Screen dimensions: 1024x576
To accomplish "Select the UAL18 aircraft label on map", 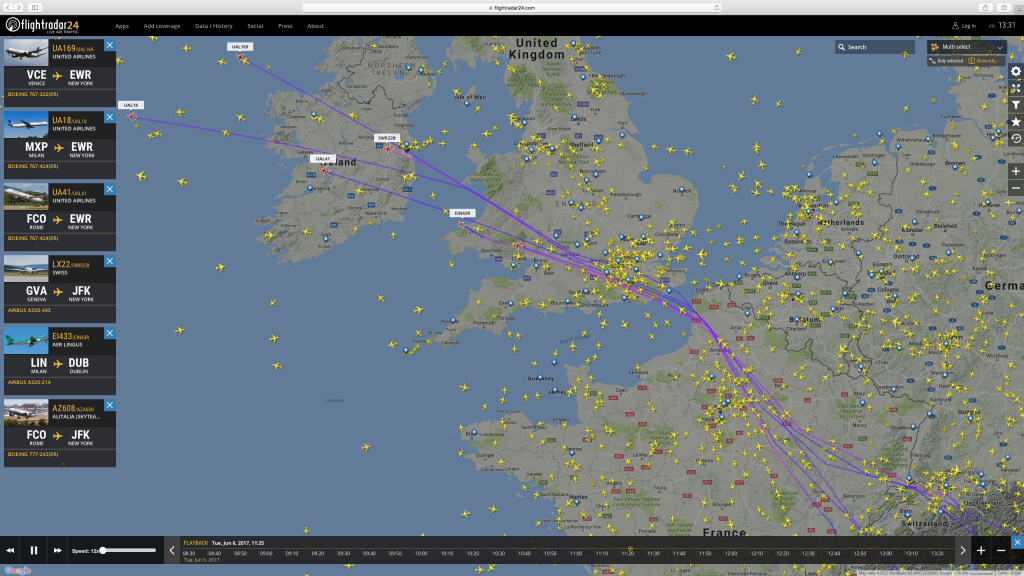I will tap(131, 104).
